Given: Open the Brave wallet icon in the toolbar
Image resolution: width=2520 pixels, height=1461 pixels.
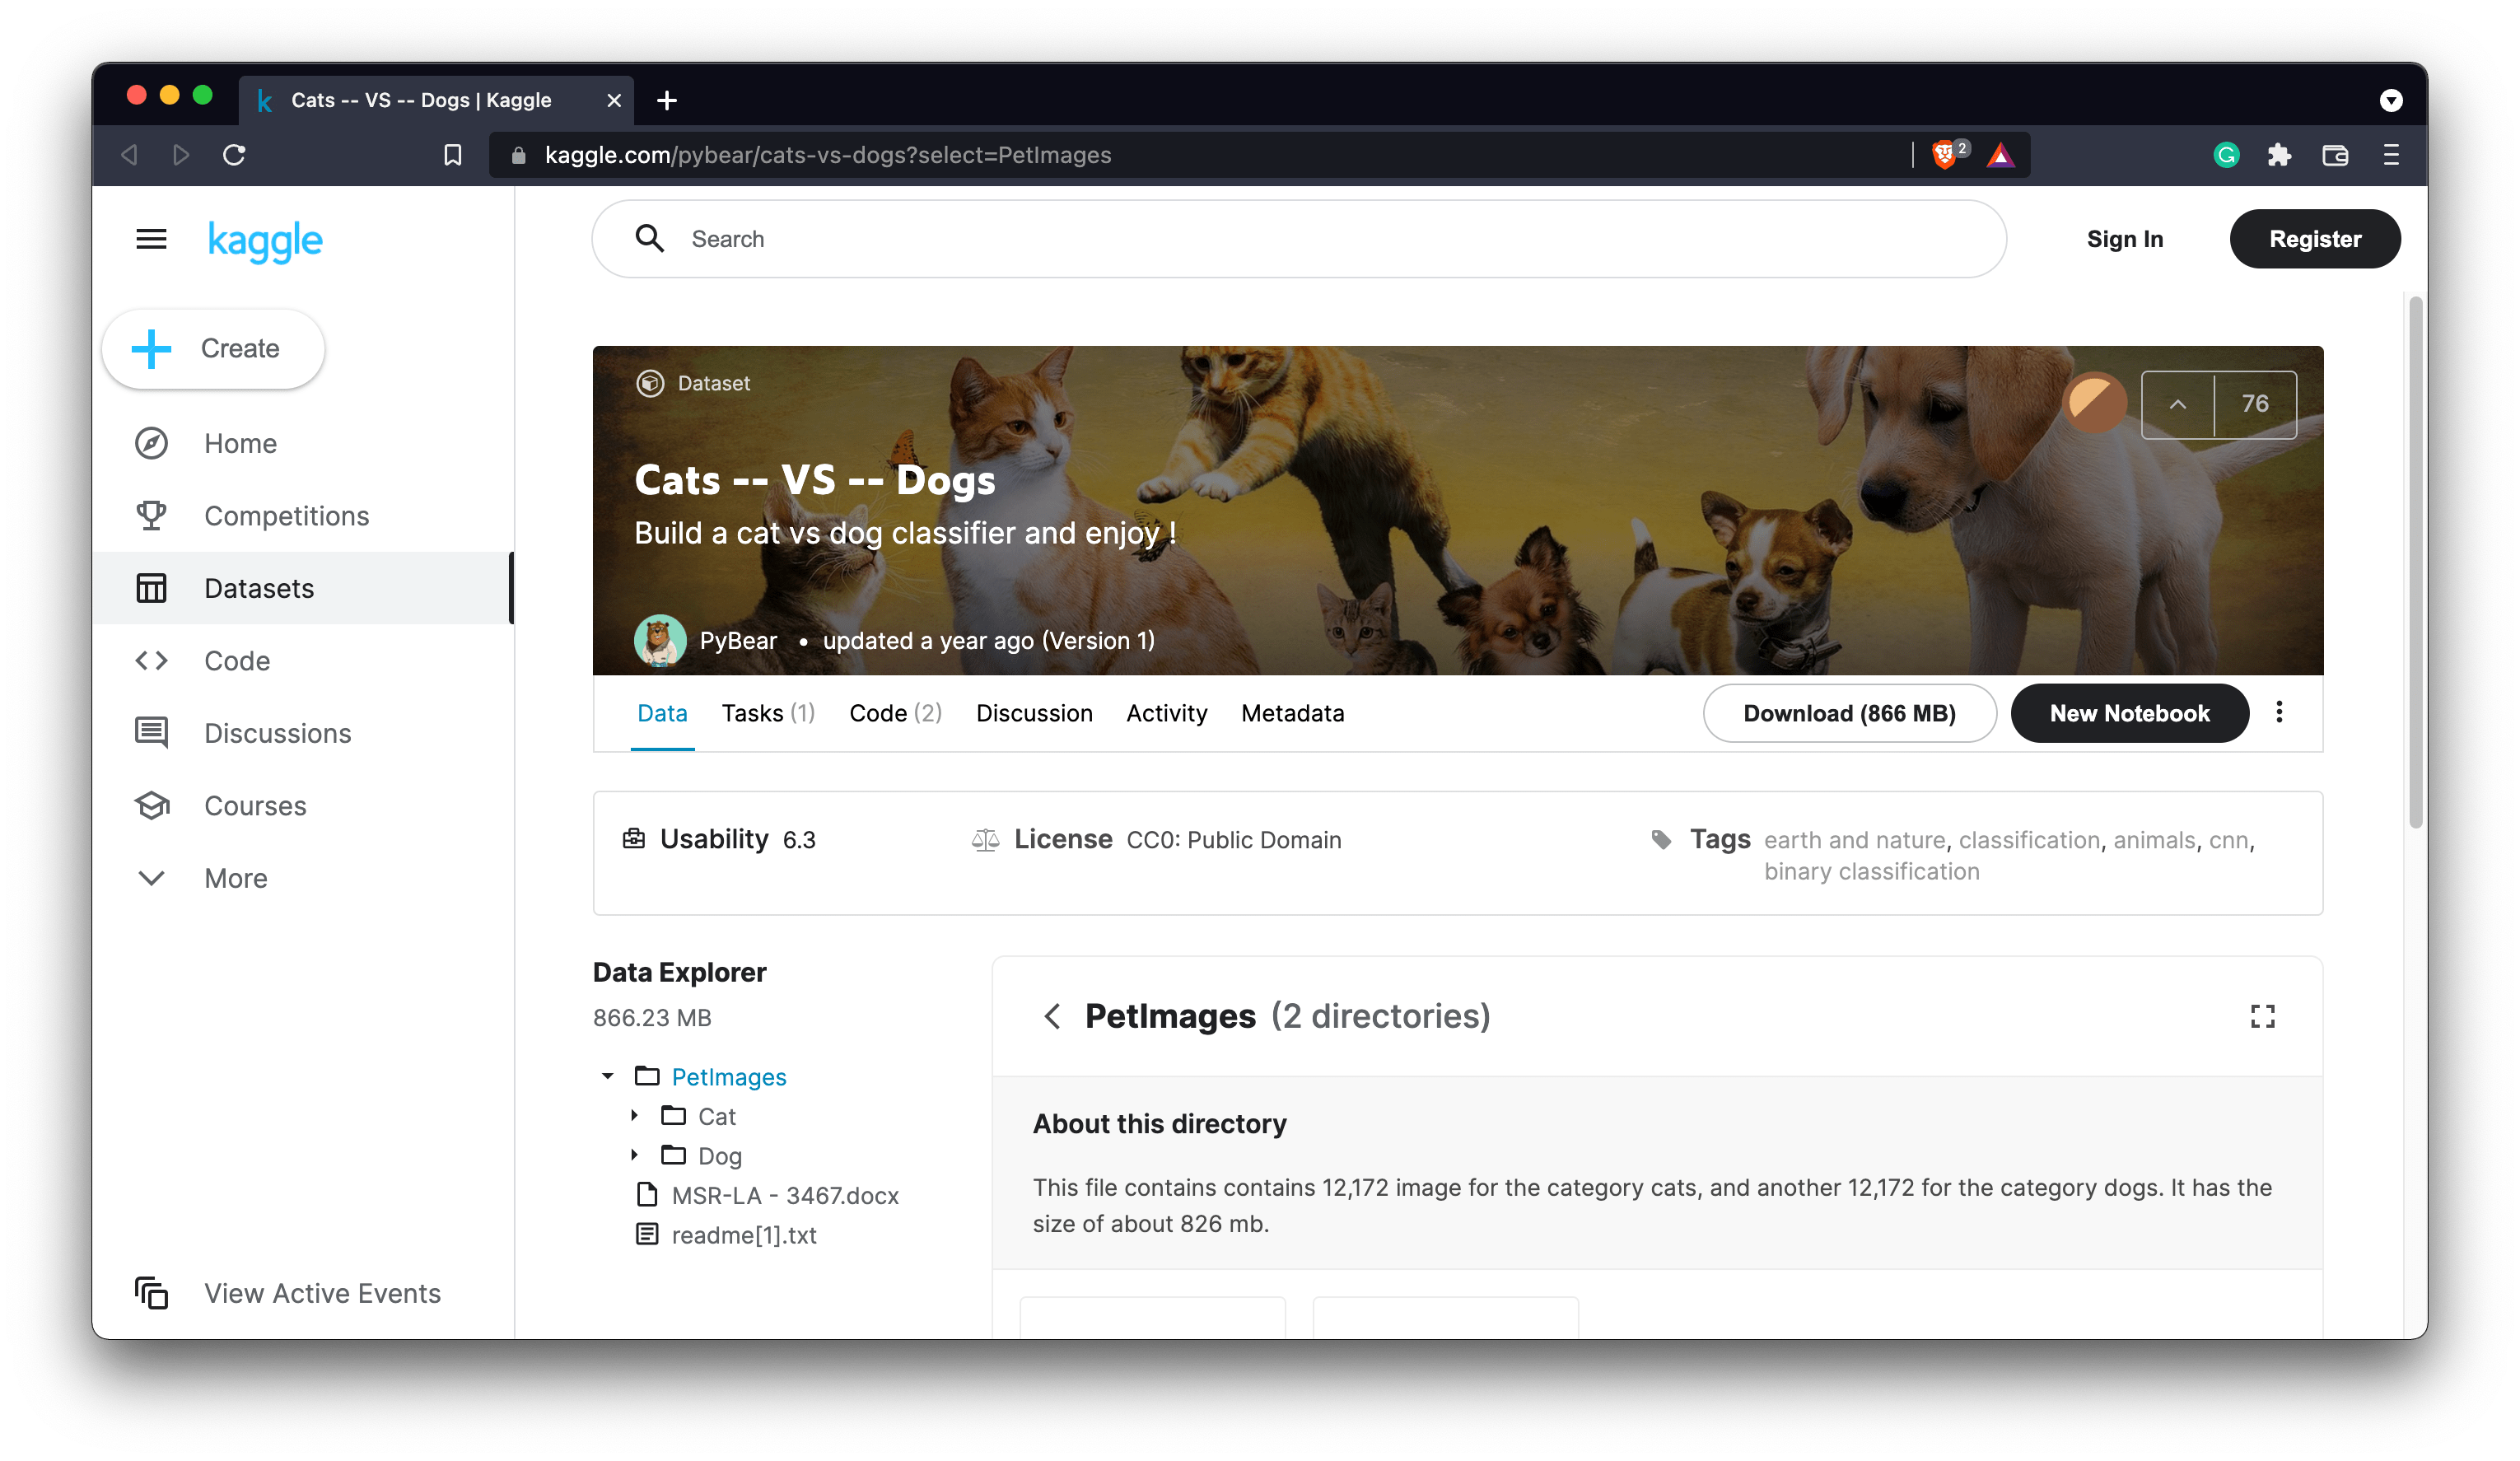Looking at the screenshot, I should point(2335,155).
